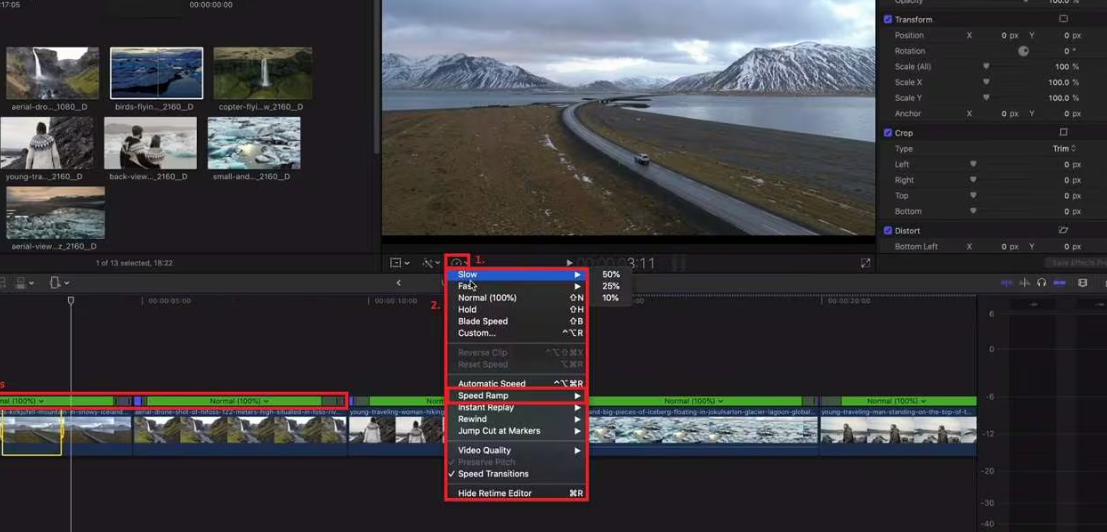Select birds-flyin..._2160 thumbnail
This screenshot has width=1107, height=532.
click(x=157, y=73)
